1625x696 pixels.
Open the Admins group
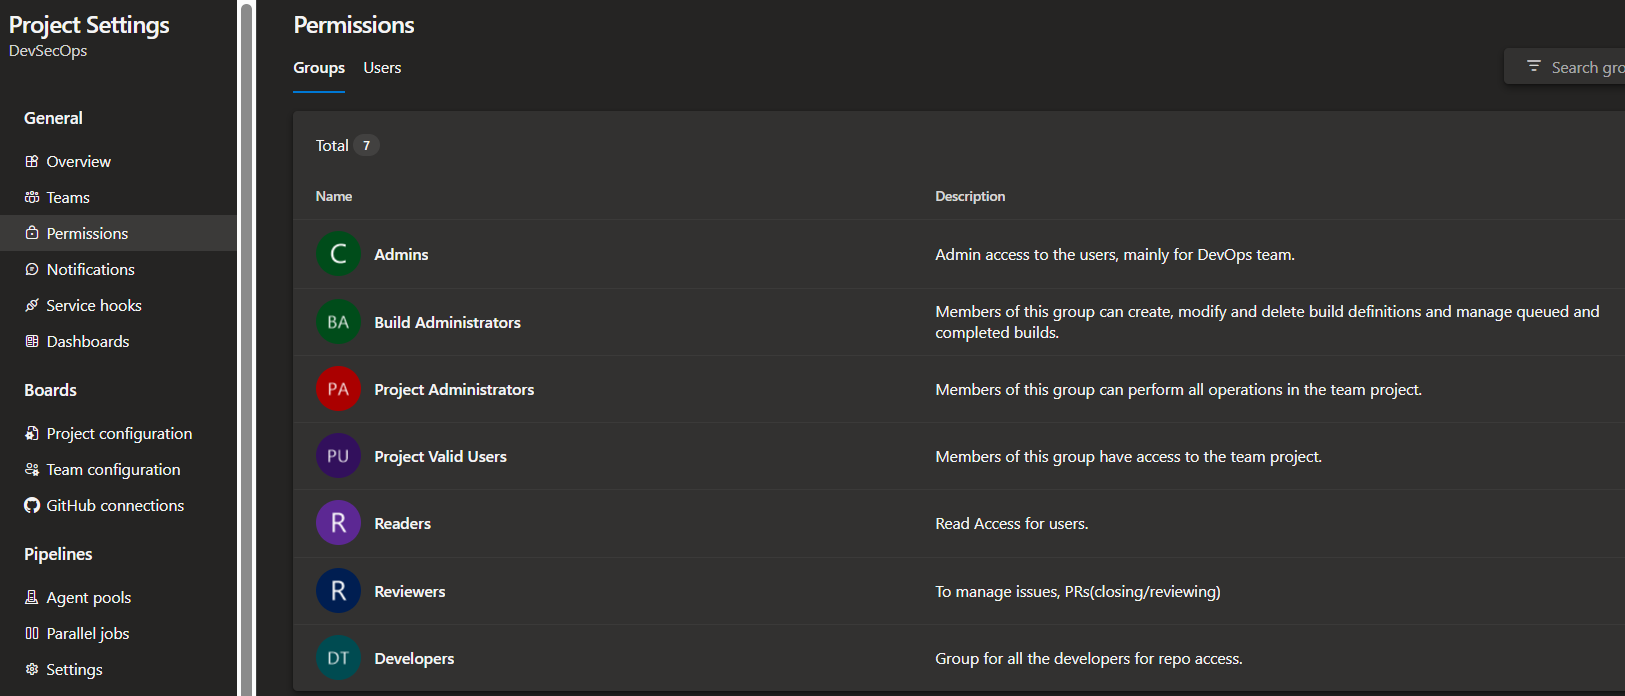click(x=401, y=254)
